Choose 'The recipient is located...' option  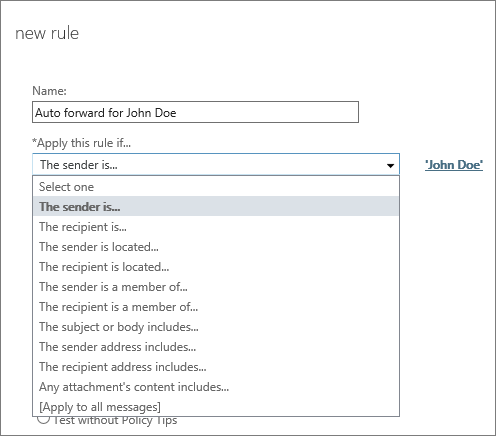tap(216, 267)
